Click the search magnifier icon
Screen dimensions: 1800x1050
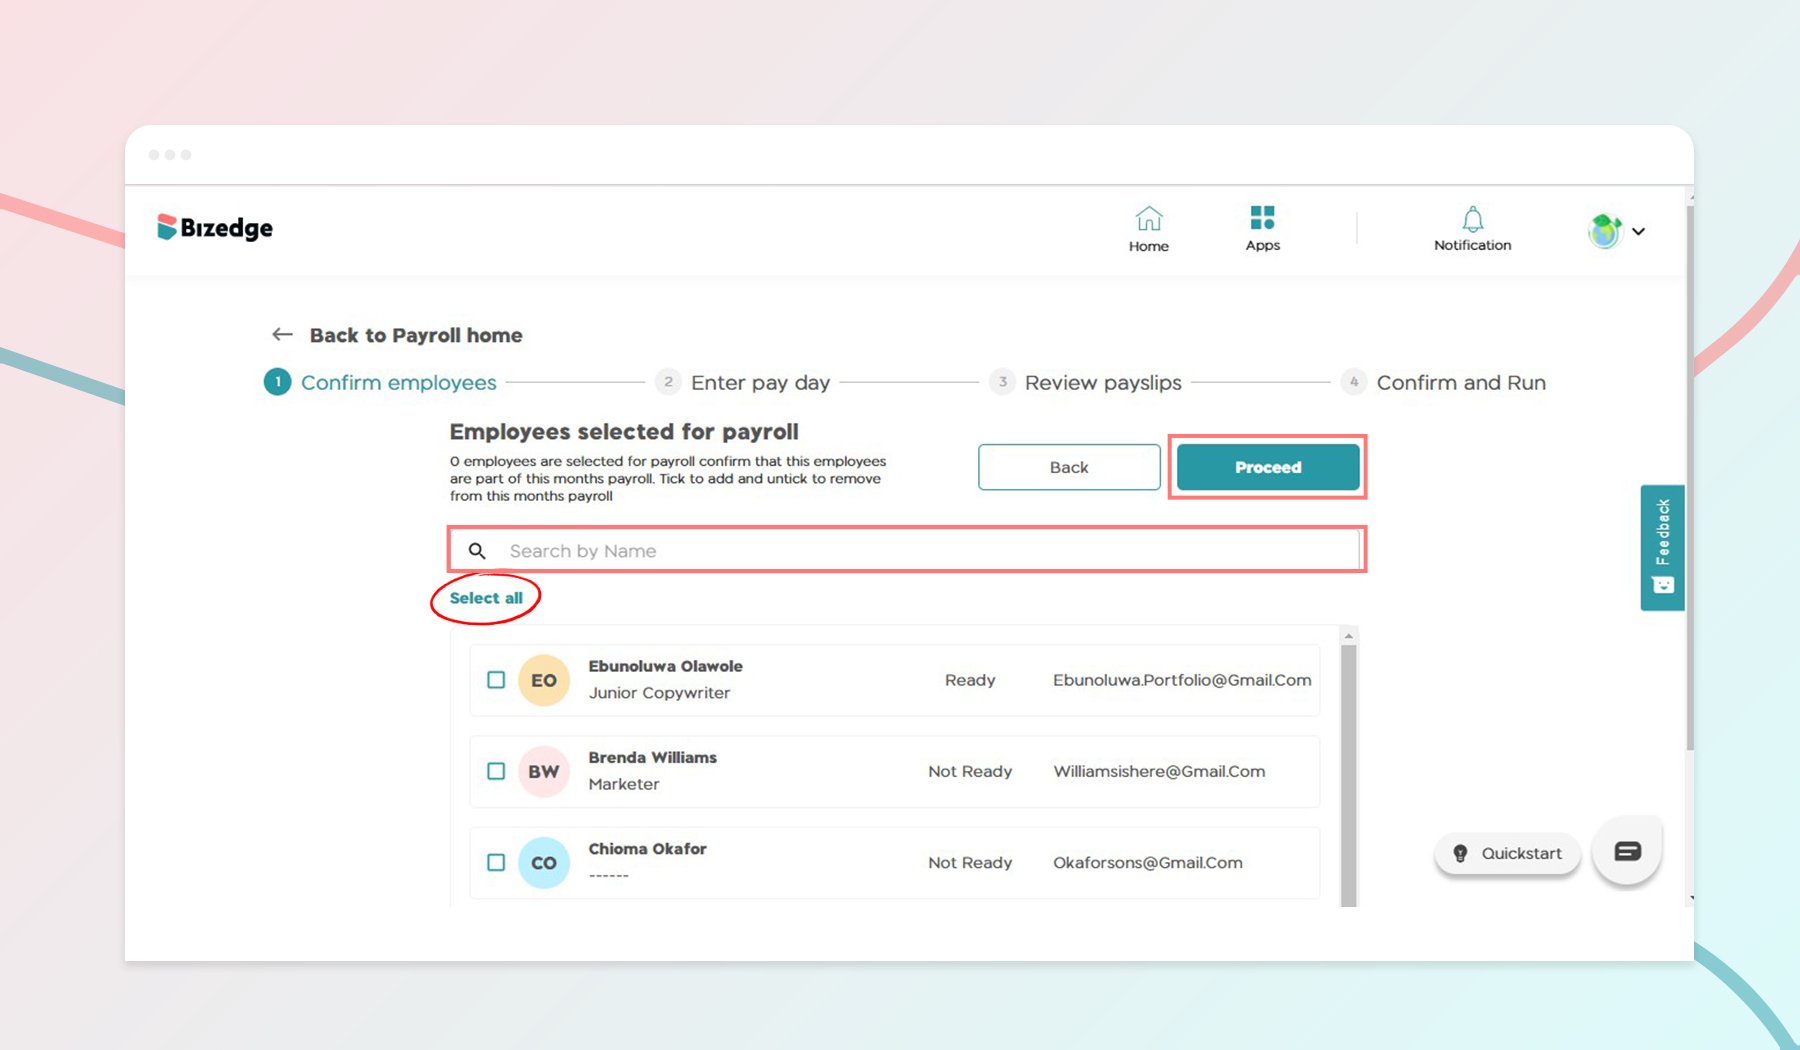click(x=477, y=550)
